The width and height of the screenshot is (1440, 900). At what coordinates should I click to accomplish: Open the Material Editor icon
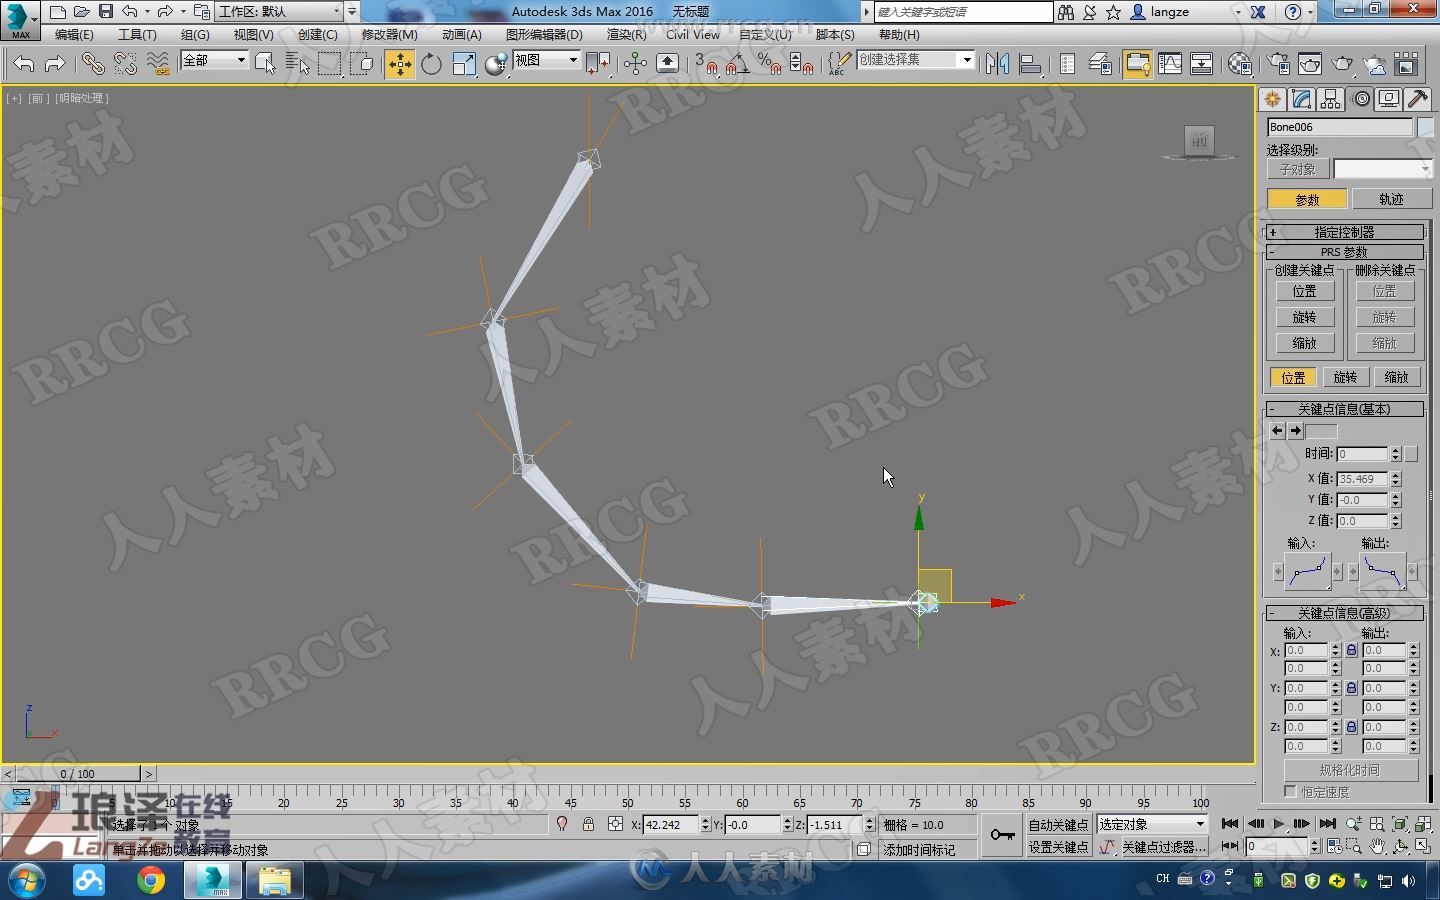click(x=1240, y=64)
